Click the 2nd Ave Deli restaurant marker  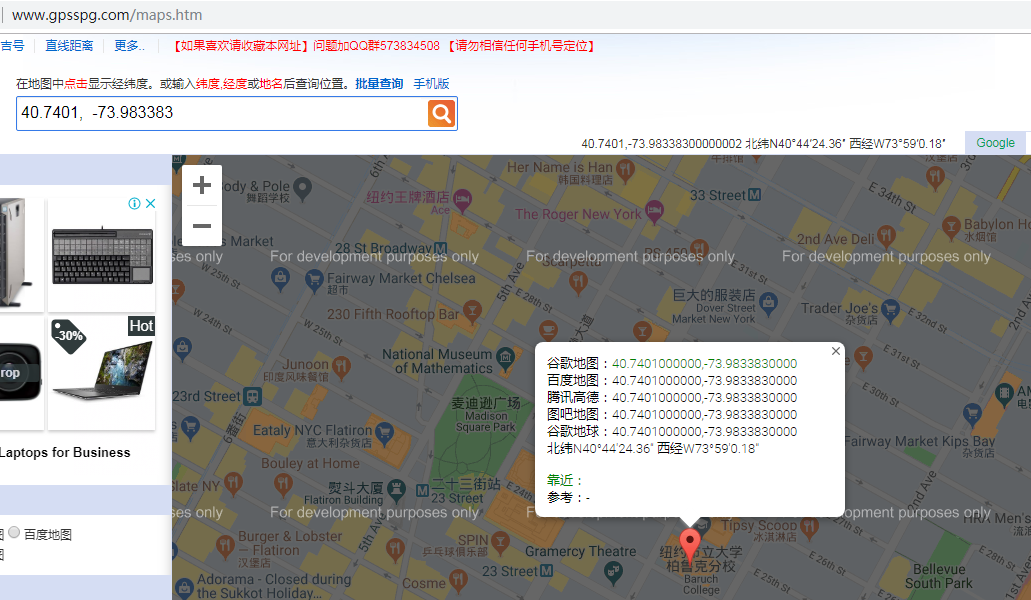coord(886,235)
